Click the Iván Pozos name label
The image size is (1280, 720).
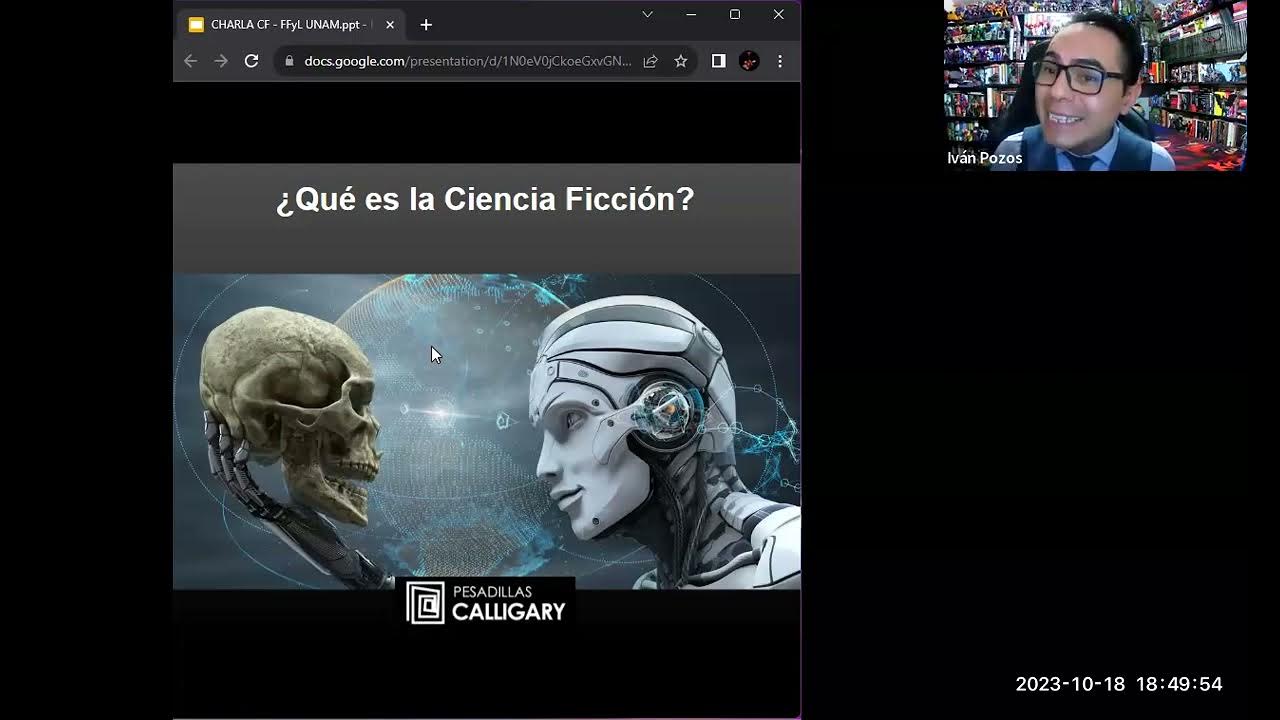(984, 158)
